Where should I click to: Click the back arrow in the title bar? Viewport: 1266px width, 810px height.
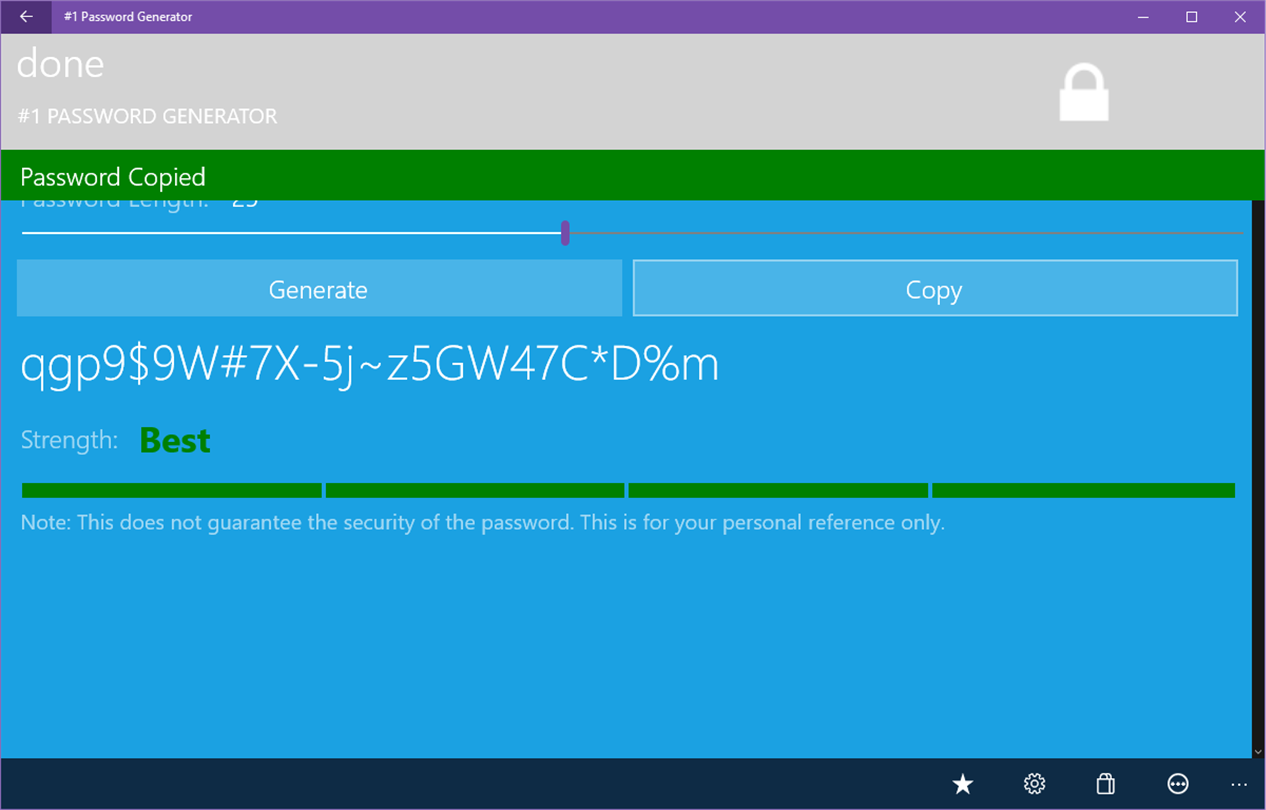26,17
